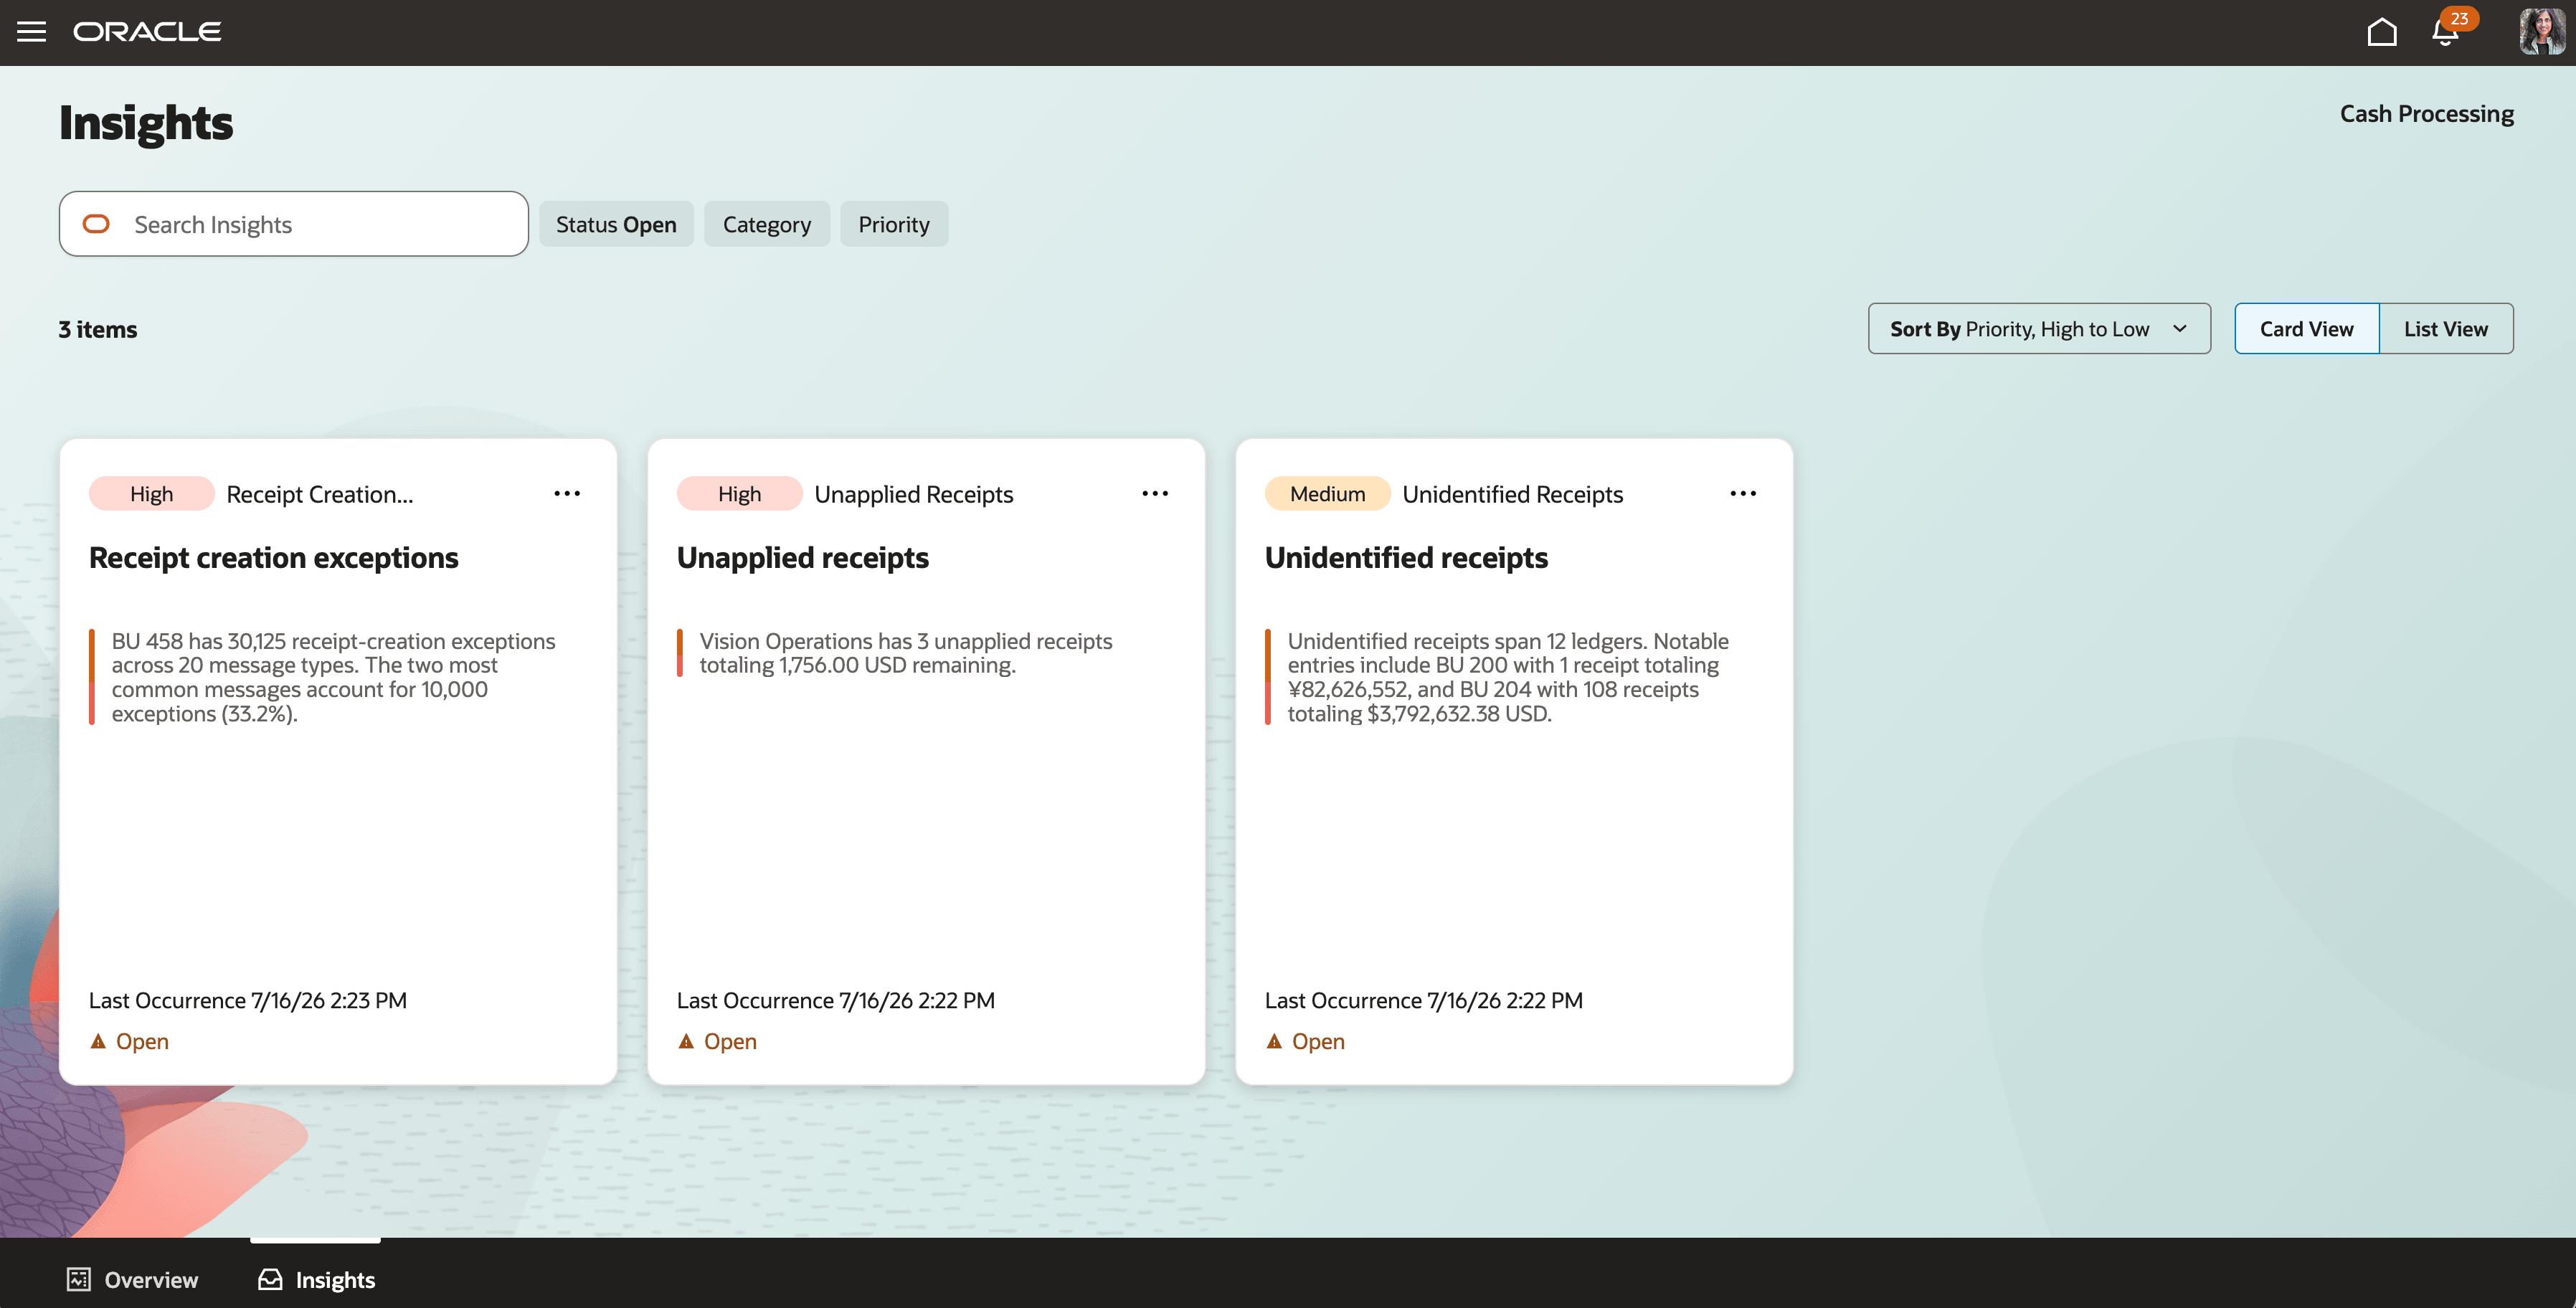Click the Insights tab inbox icon

pyautogui.click(x=270, y=1279)
